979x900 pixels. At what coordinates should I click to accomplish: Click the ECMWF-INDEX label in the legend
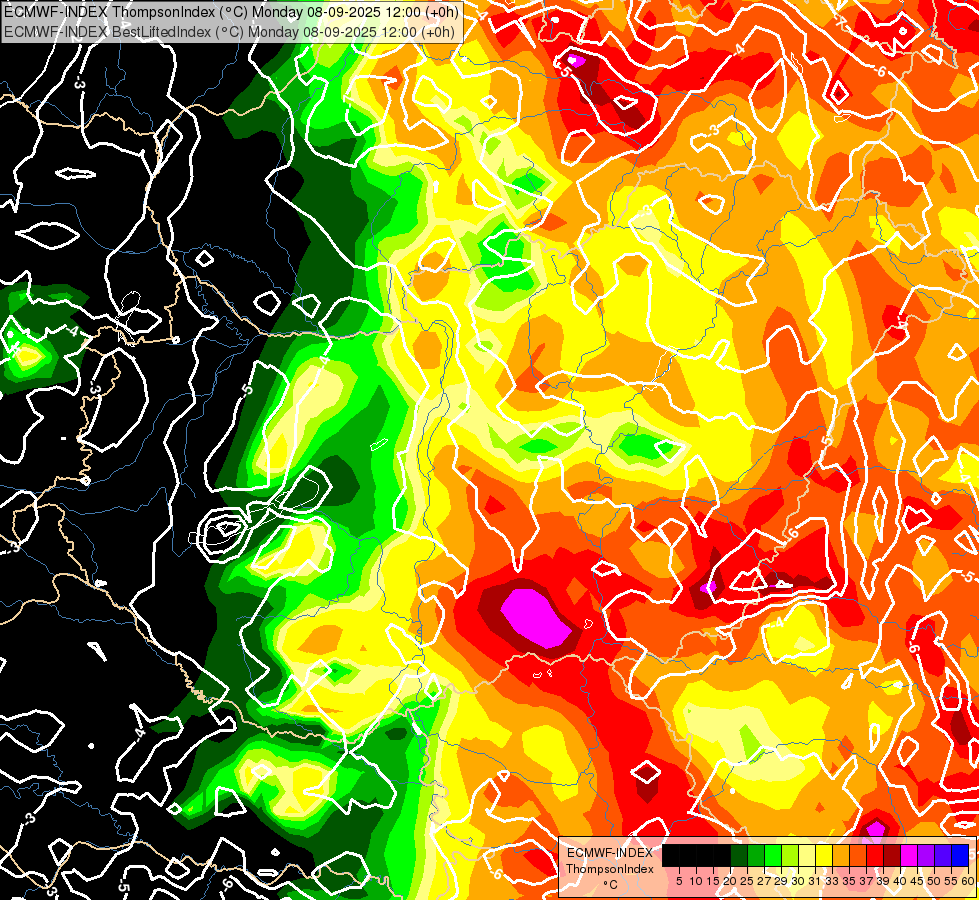click(x=610, y=853)
